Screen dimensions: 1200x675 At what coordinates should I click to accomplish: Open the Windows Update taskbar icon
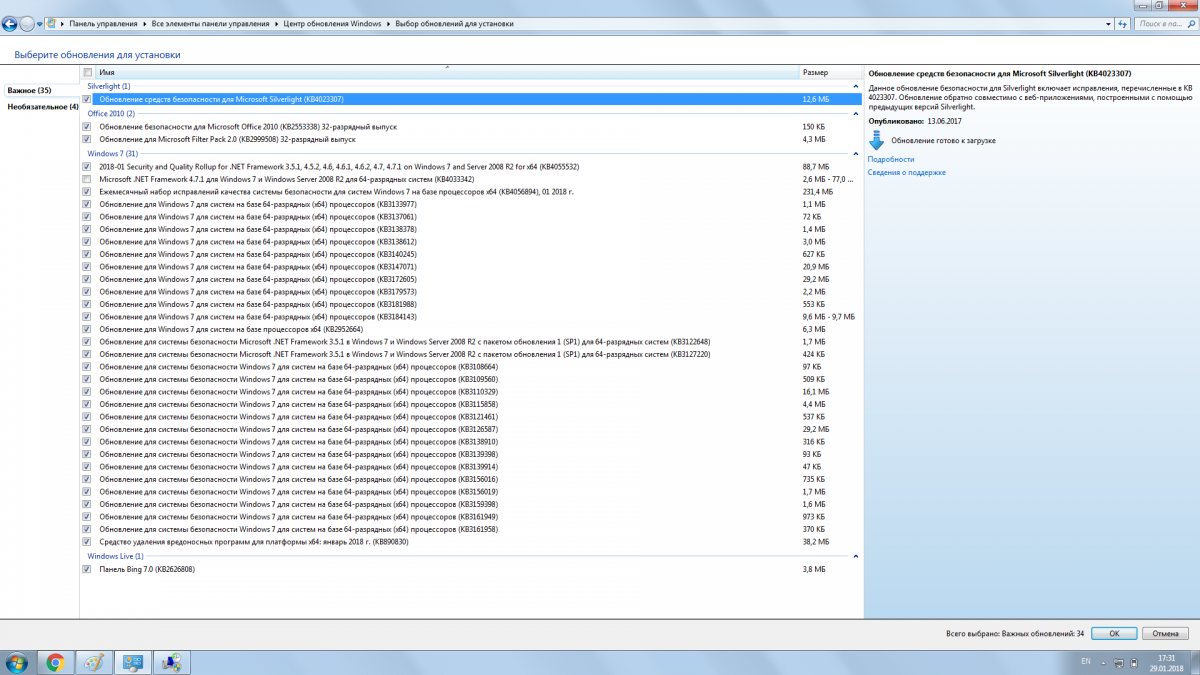(171, 662)
